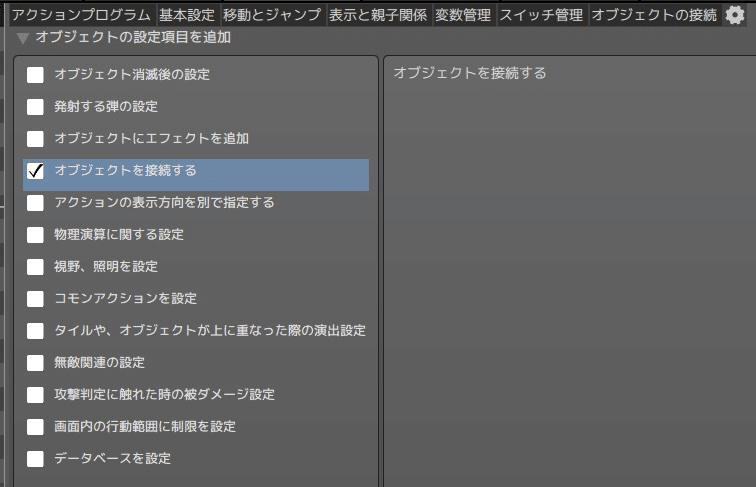Enable データベースを設定 checkbox
The width and height of the screenshot is (756, 487).
[x=35, y=459]
